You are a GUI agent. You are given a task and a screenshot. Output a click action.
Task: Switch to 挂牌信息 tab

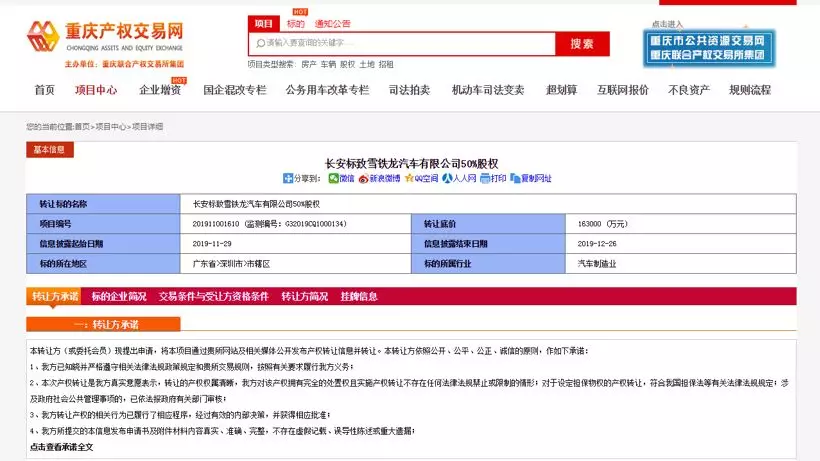click(359, 296)
